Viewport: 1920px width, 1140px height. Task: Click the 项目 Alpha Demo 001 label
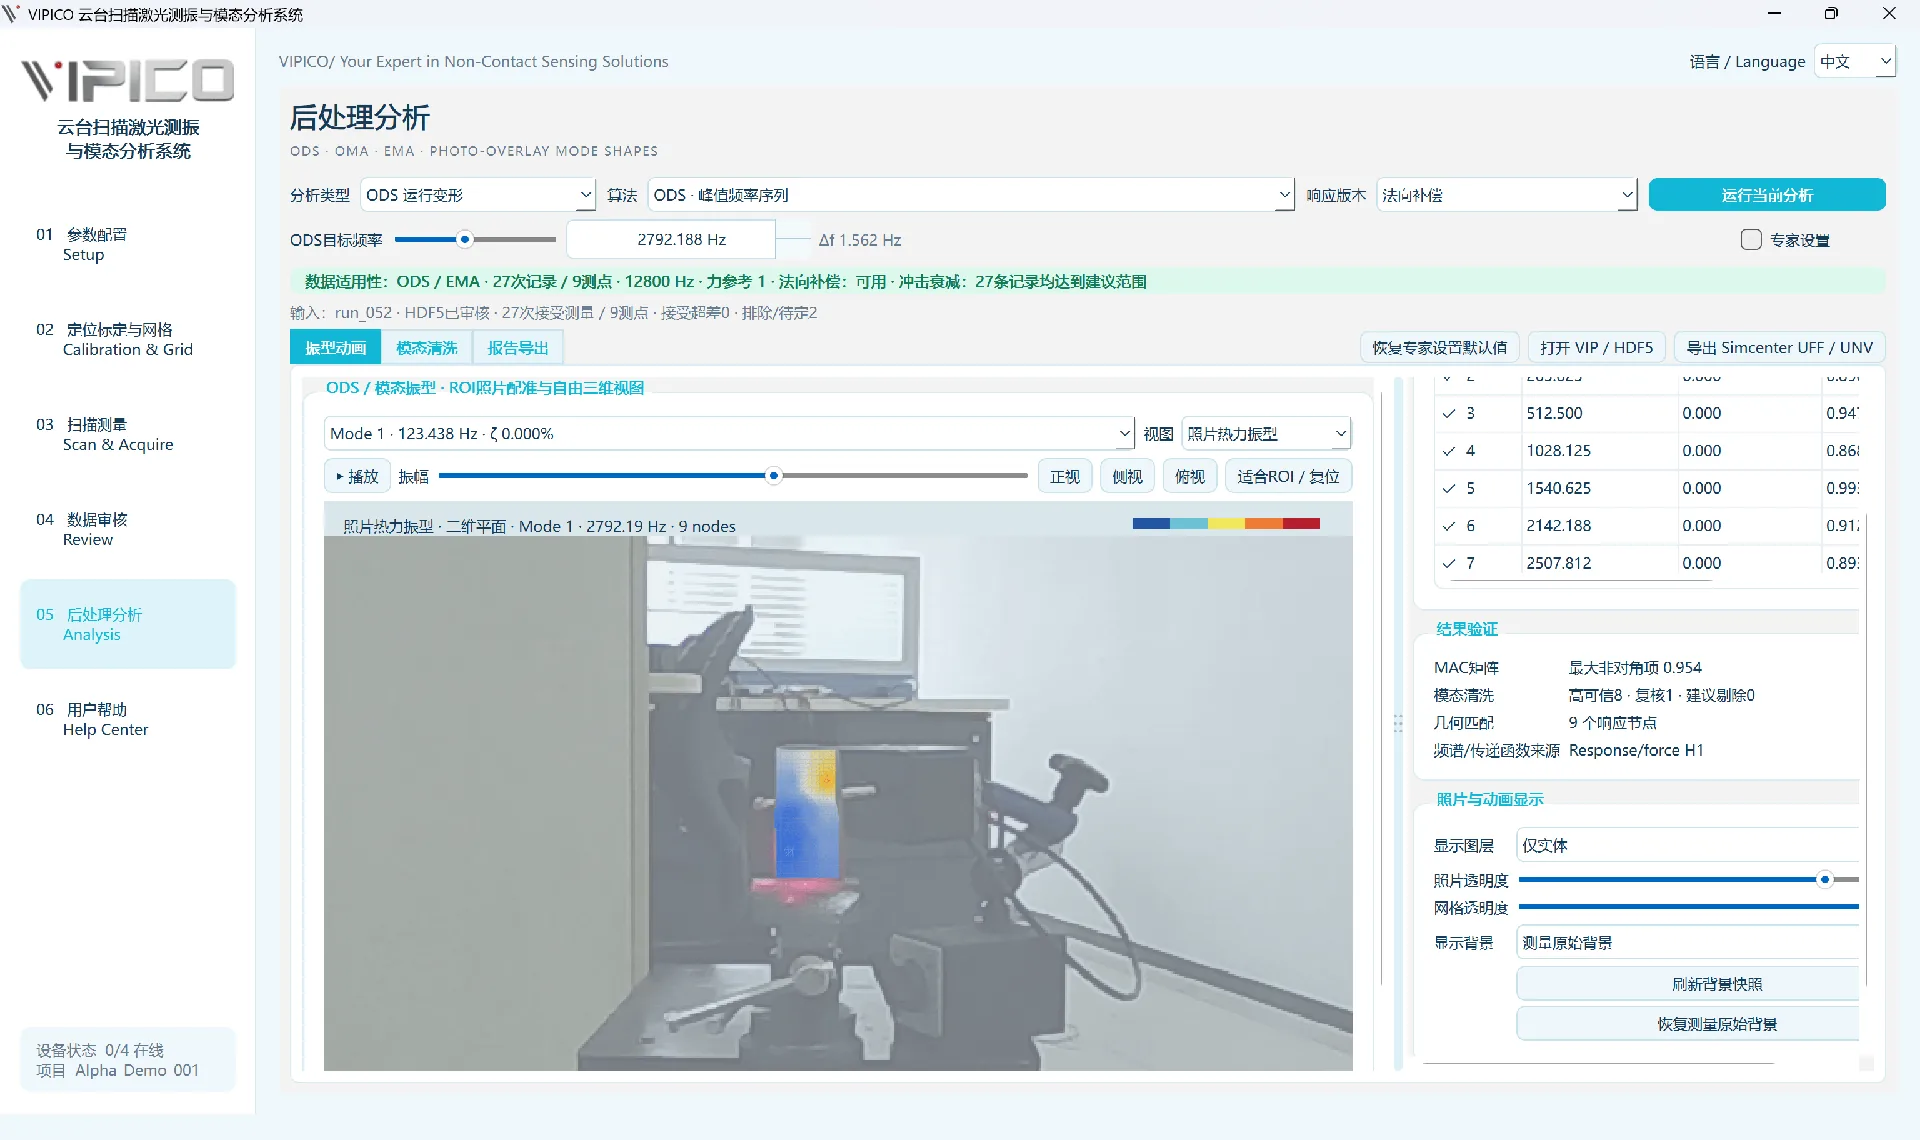pos(118,1070)
